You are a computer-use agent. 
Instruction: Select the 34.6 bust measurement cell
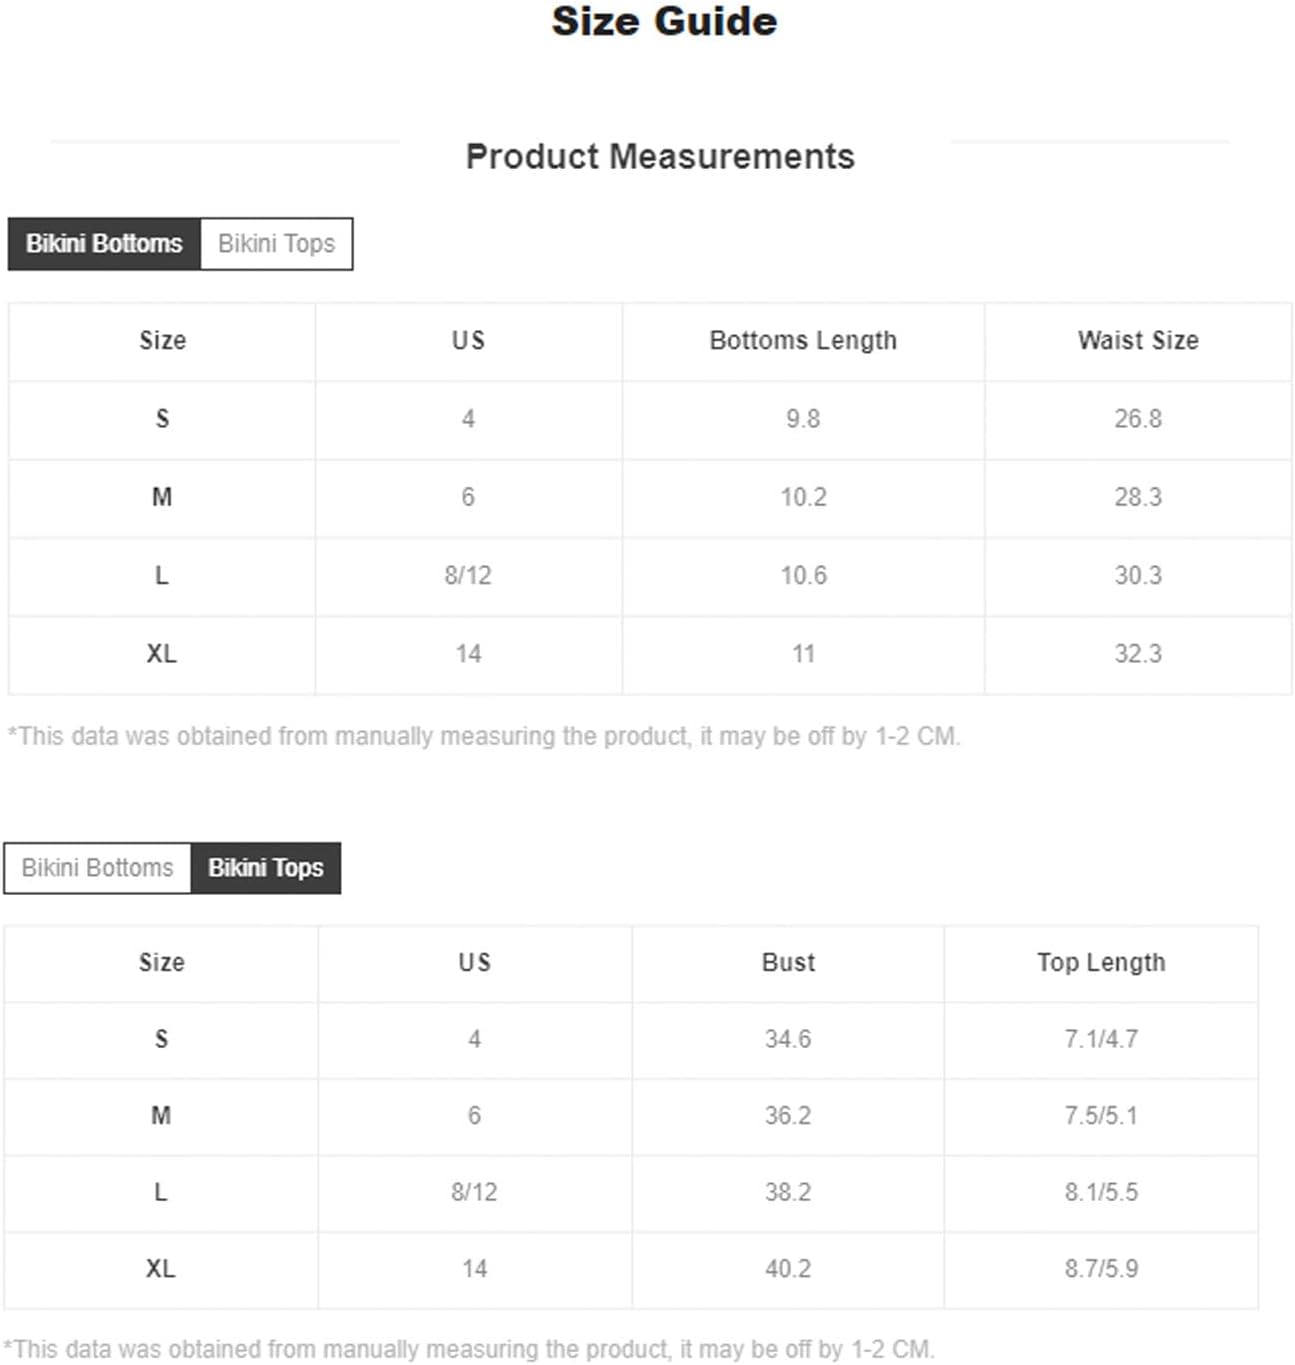pos(788,1040)
